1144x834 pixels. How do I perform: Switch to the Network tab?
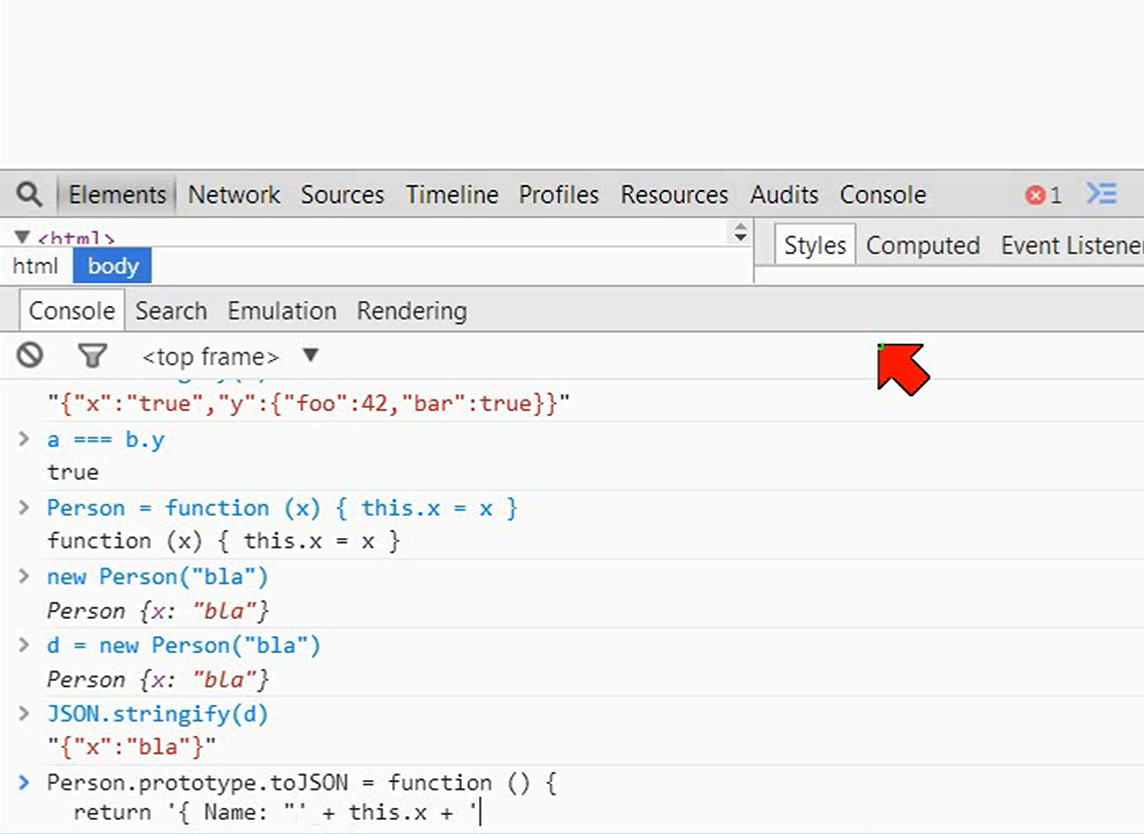234,195
